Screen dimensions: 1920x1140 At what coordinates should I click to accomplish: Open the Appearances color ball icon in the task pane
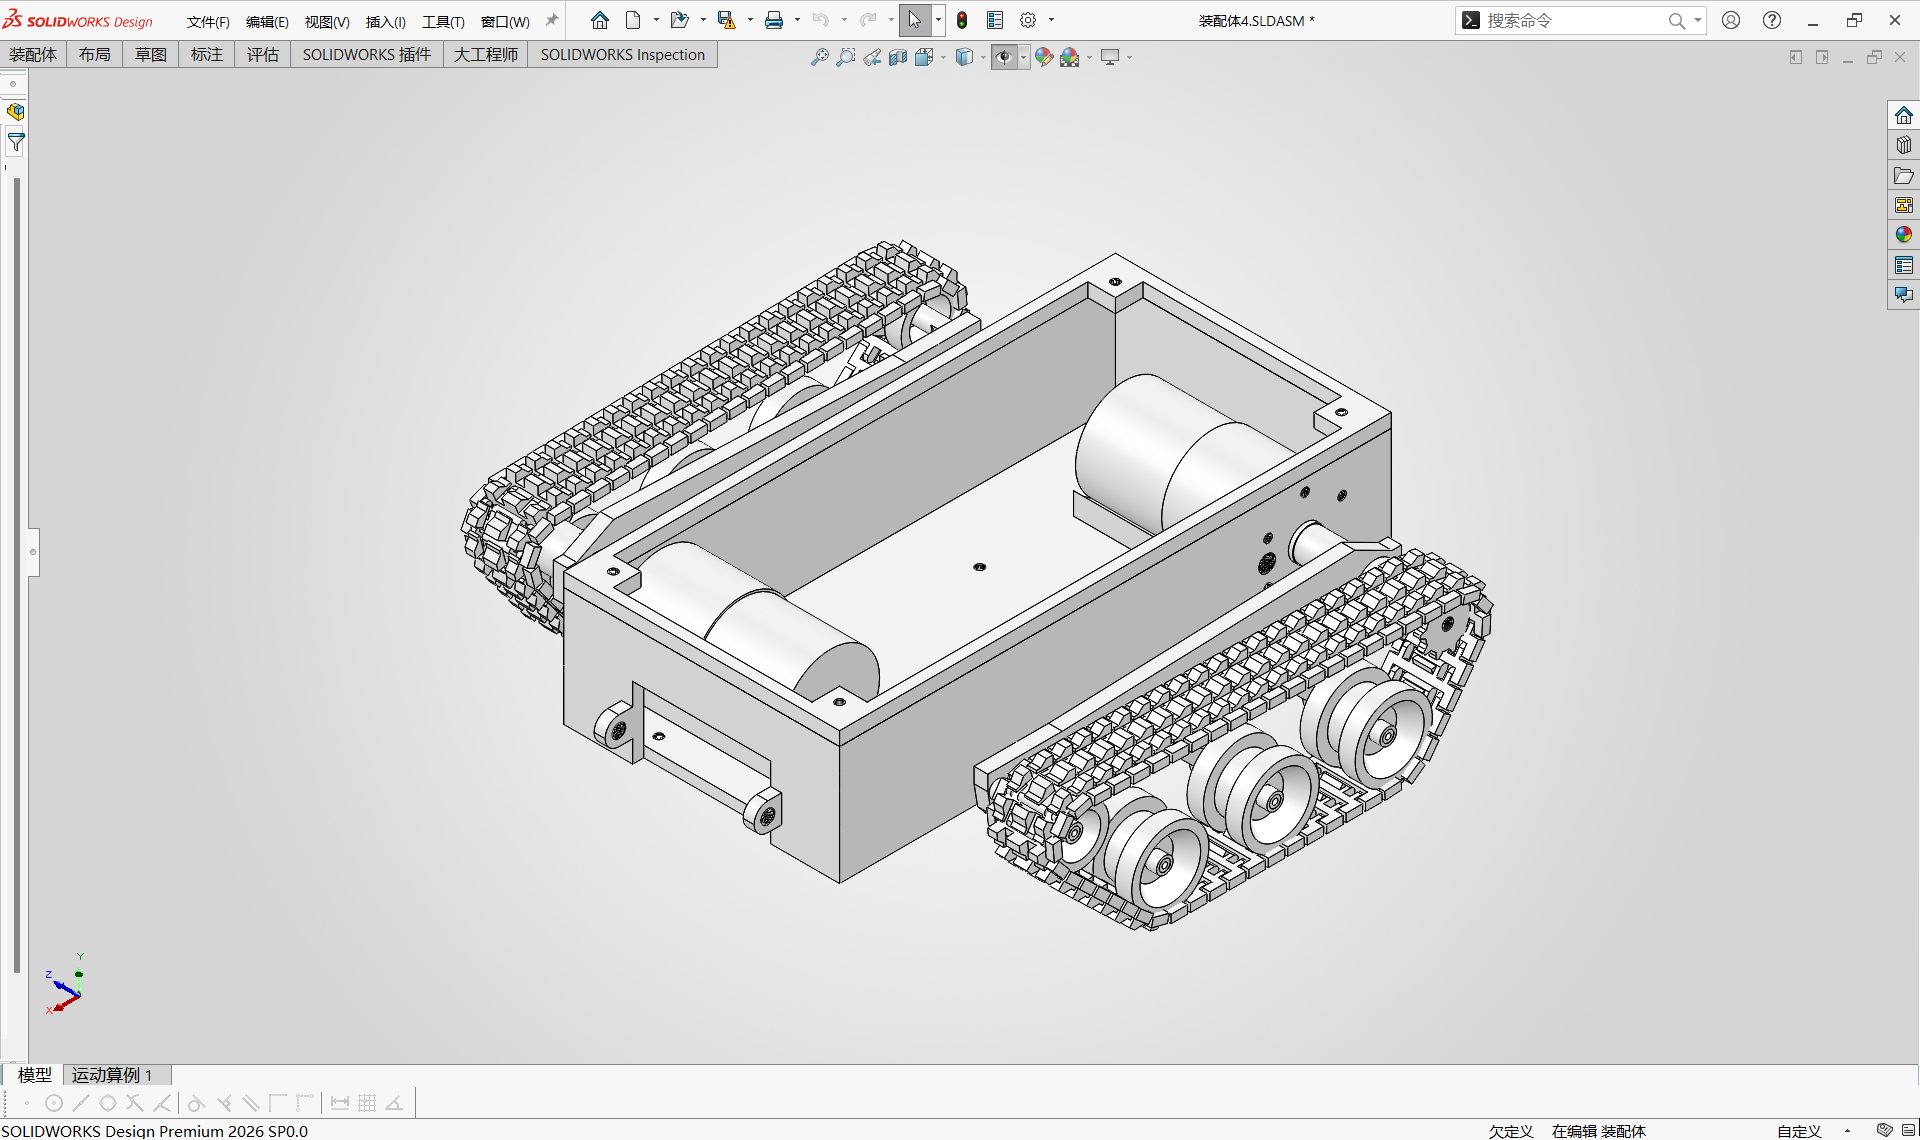tap(1904, 234)
